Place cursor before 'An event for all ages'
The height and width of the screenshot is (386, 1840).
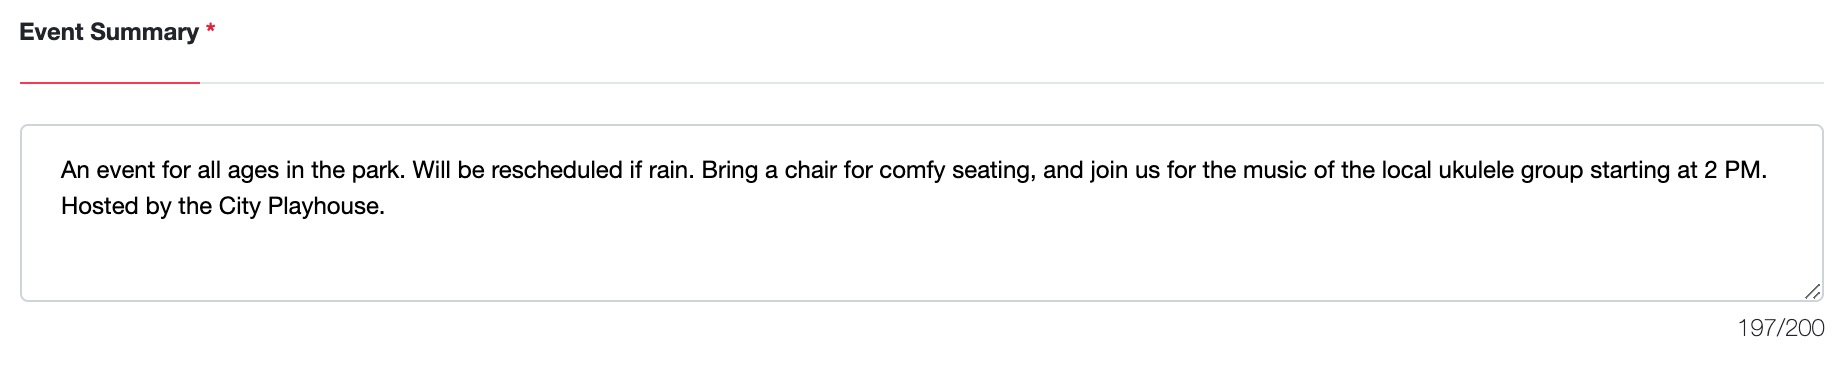(x=61, y=171)
